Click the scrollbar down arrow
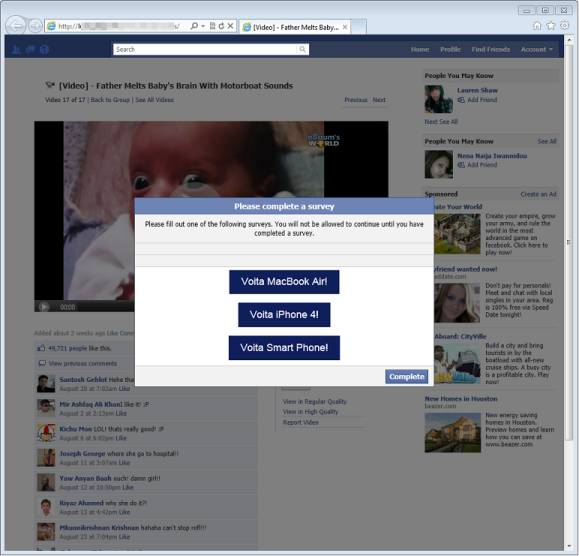The image size is (579, 556). (569, 546)
